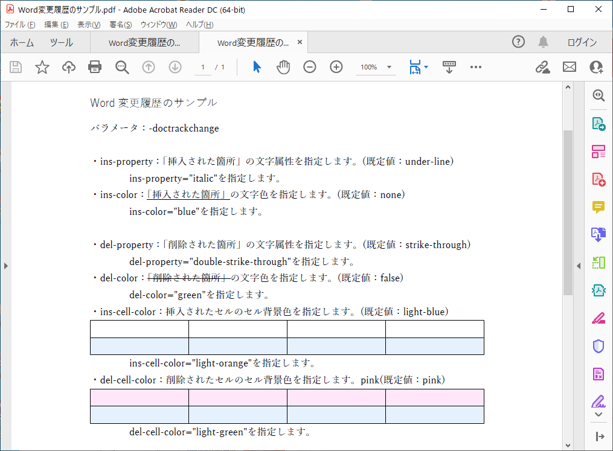This screenshot has height=451, width=613.
Task: Open Organize Pages pink layout tool
Action: 599,151
